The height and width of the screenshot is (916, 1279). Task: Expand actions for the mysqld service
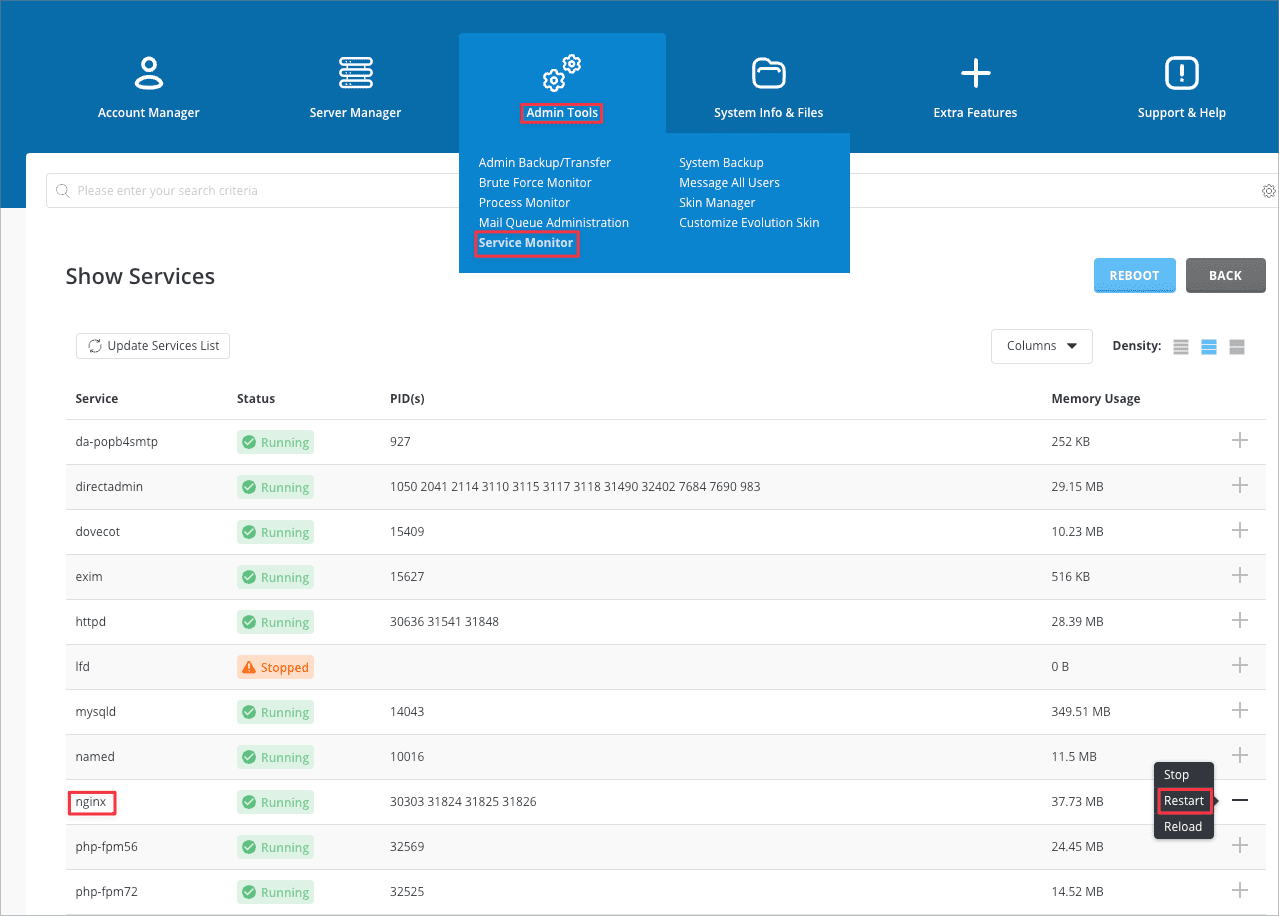[1240, 710]
